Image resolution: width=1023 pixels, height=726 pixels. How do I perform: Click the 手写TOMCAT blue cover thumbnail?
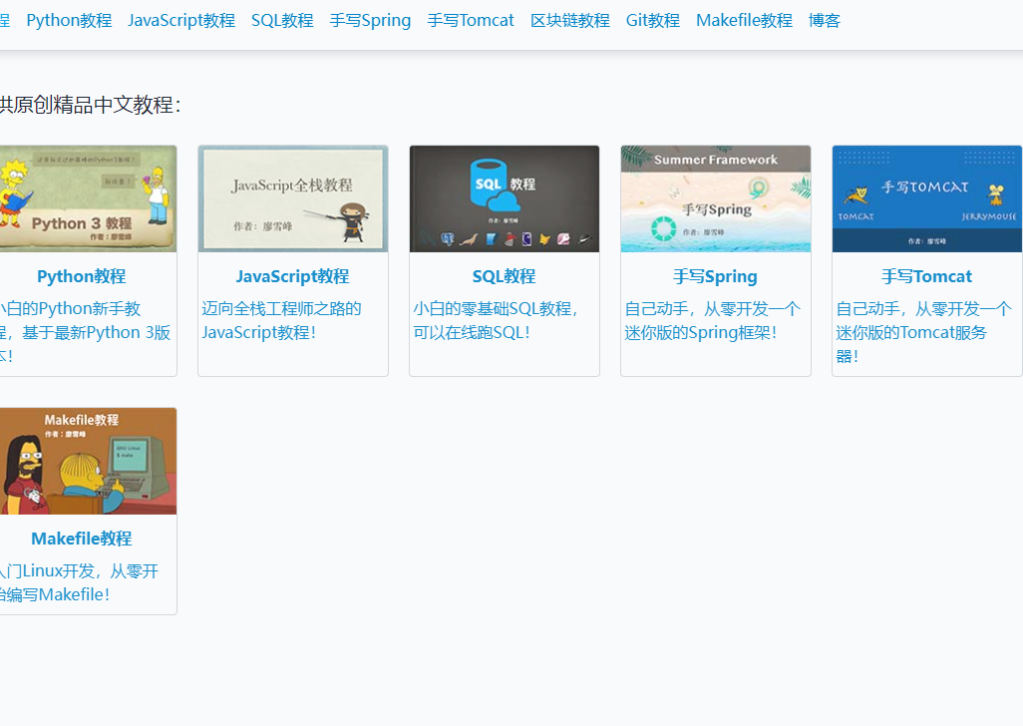click(926, 198)
